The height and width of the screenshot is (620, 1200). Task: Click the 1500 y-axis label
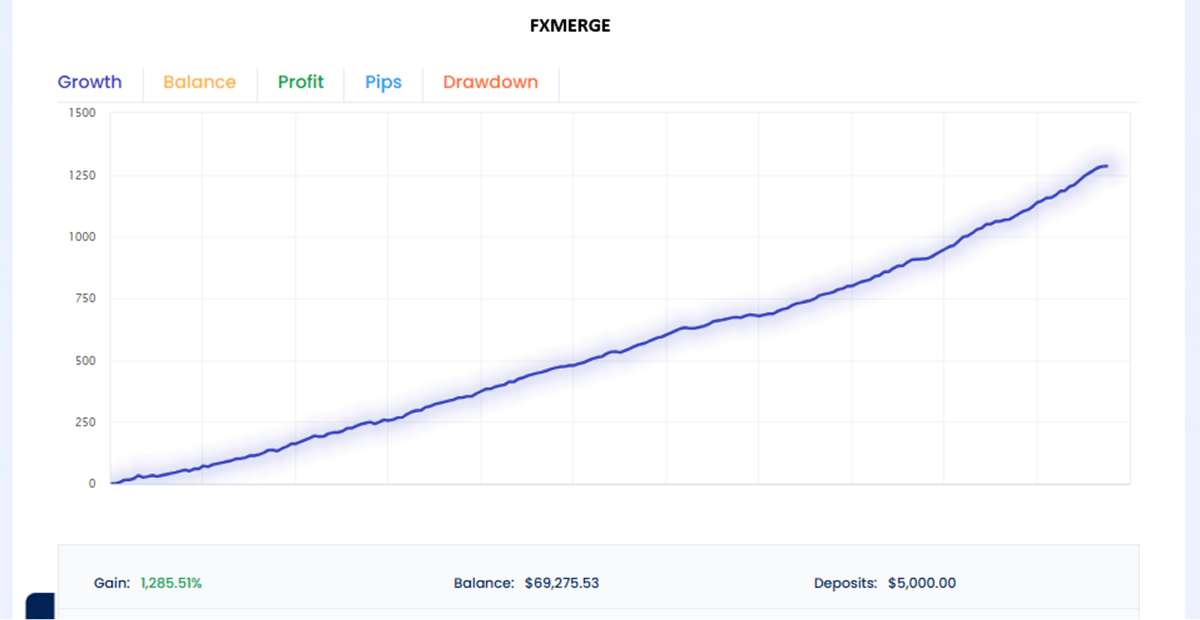click(83, 113)
